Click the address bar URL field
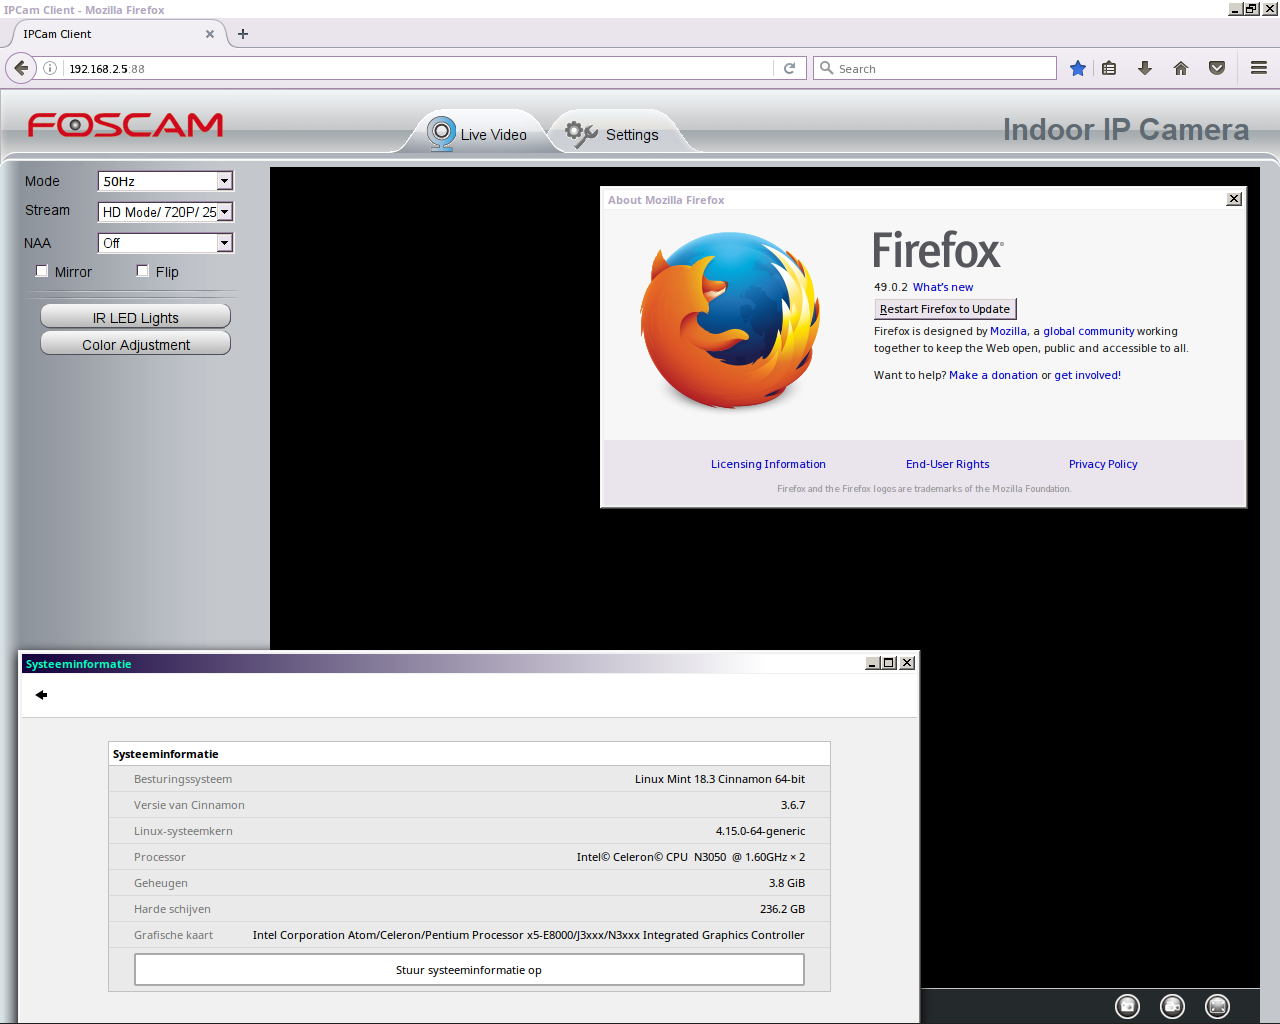This screenshot has height=1024, width=1280. point(418,68)
